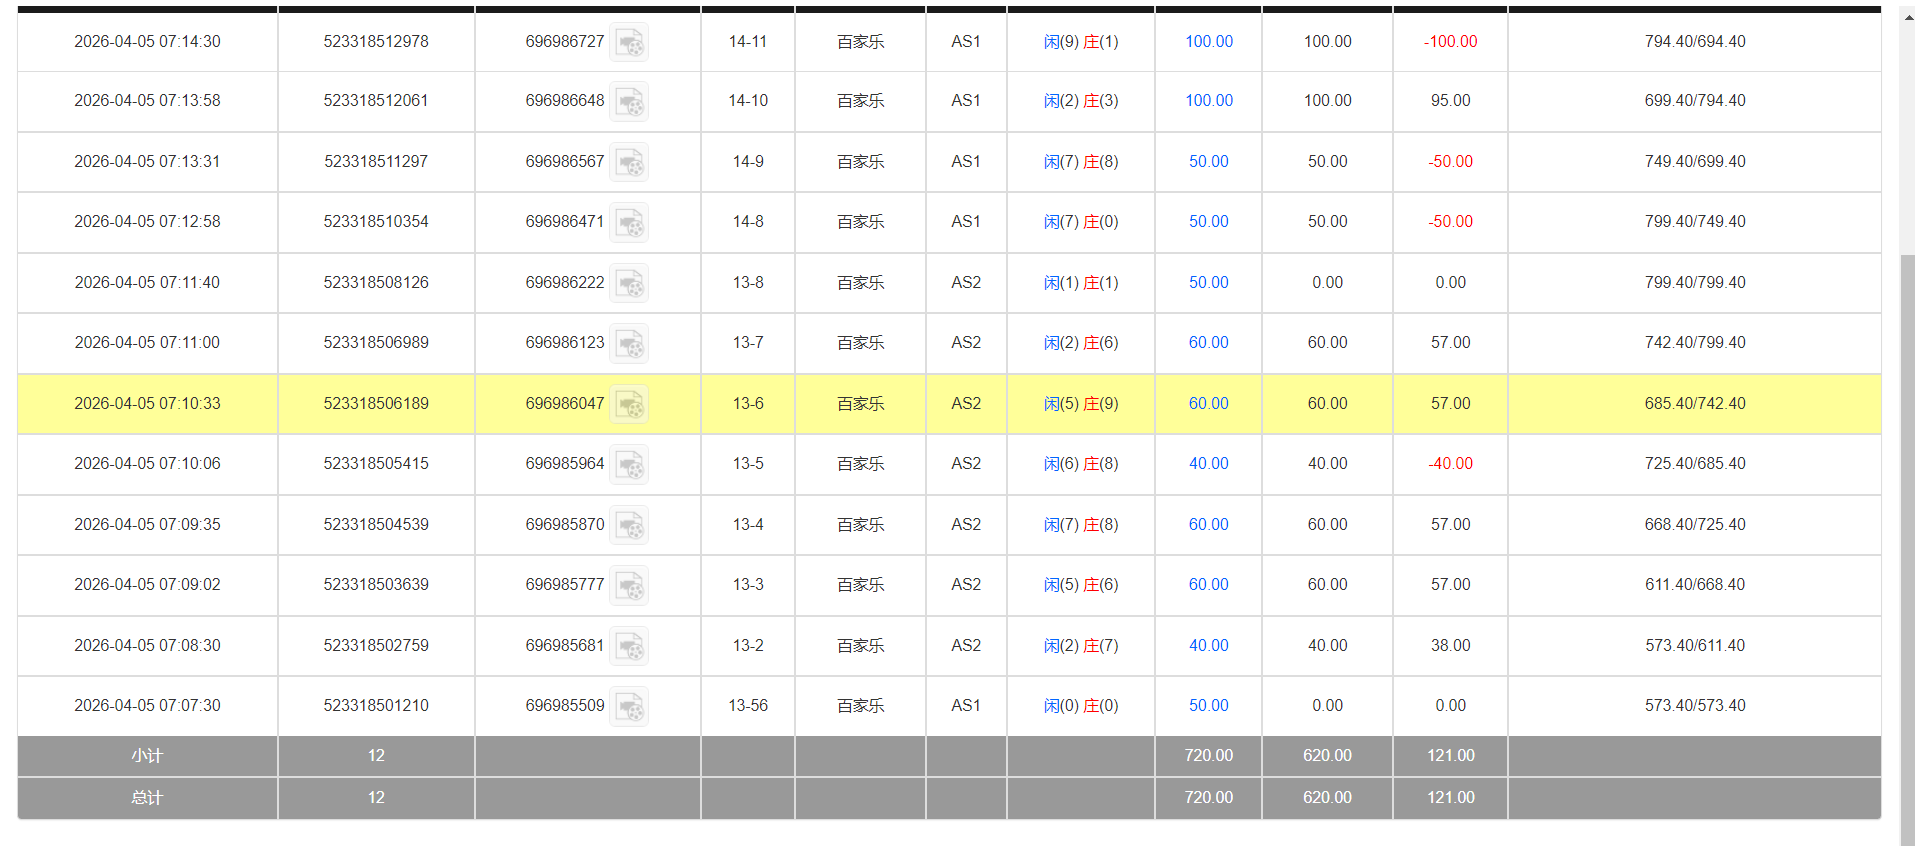This screenshot has width=1915, height=846.
Task: Click video replay icon for game 696986567
Action: pos(630,163)
